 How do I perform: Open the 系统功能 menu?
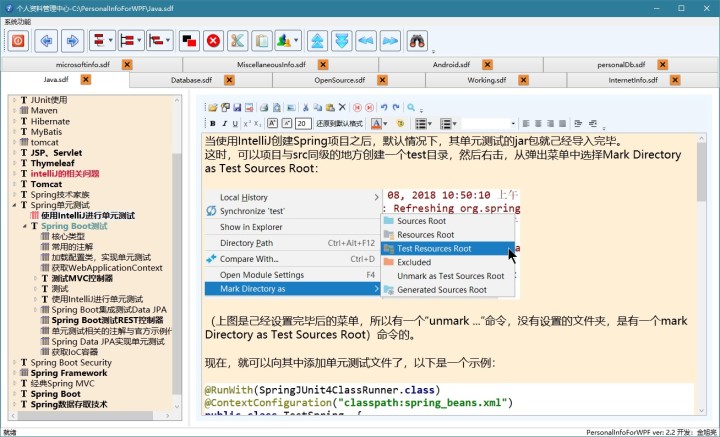[x=18, y=21]
